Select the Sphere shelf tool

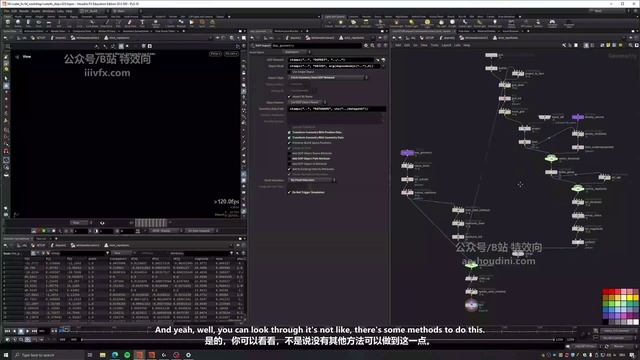[x=18, y=22]
